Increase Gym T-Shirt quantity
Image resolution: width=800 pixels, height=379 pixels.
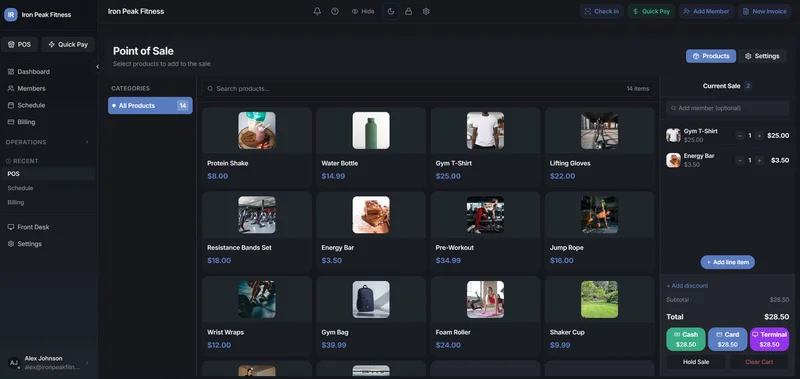pyautogui.click(x=760, y=136)
